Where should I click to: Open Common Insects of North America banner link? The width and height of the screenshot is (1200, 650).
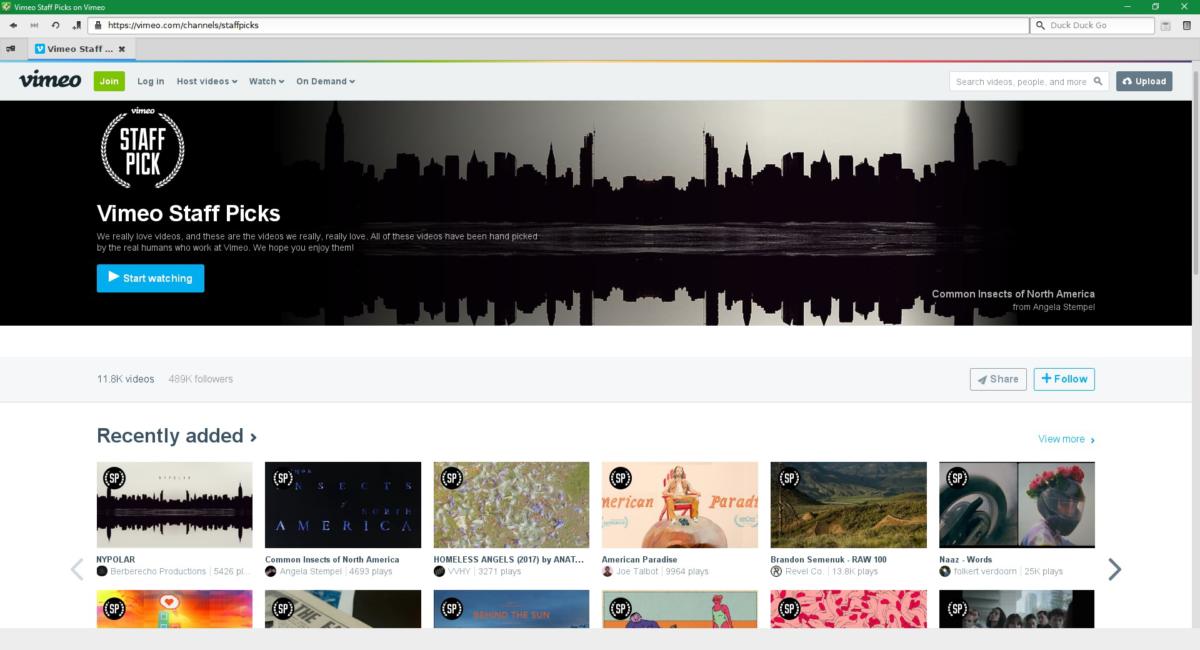(x=1013, y=294)
